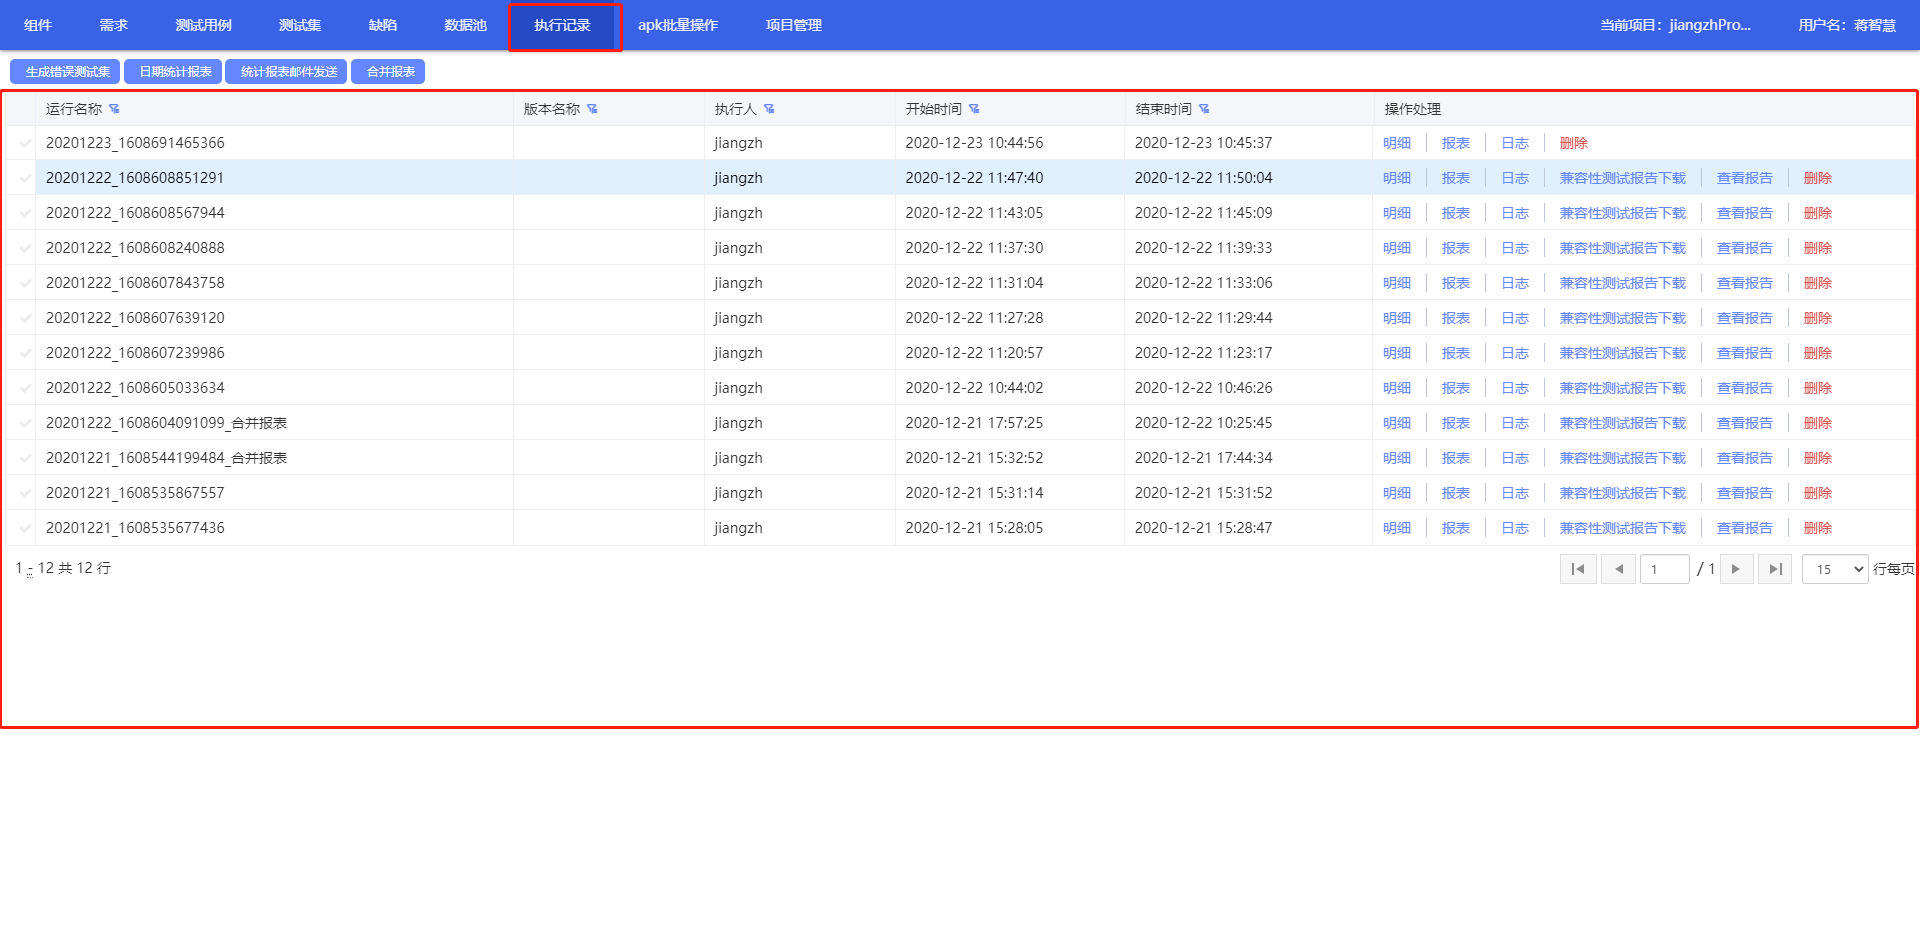Check the row 20201221_1608535677436 checkbox
The image size is (1920, 937).
pyautogui.click(x=25, y=528)
